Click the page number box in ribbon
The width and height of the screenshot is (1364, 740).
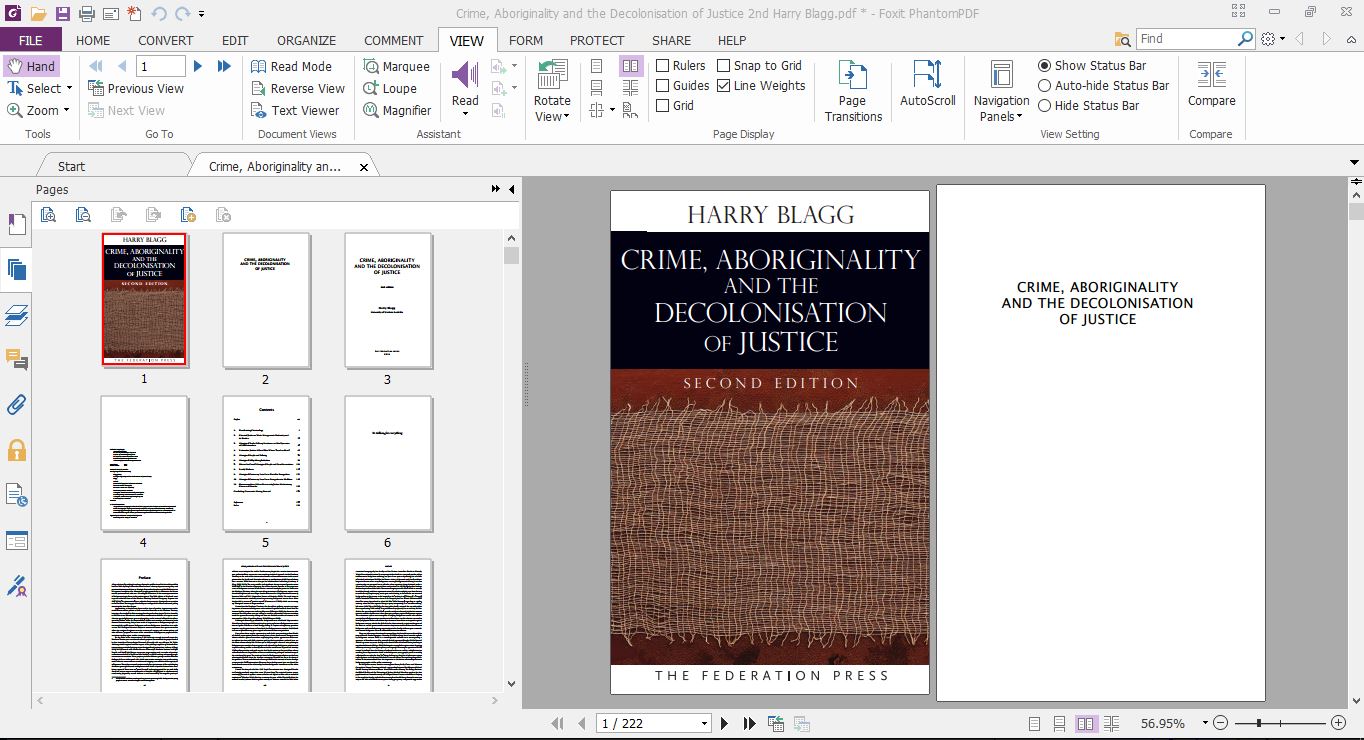tap(160, 66)
